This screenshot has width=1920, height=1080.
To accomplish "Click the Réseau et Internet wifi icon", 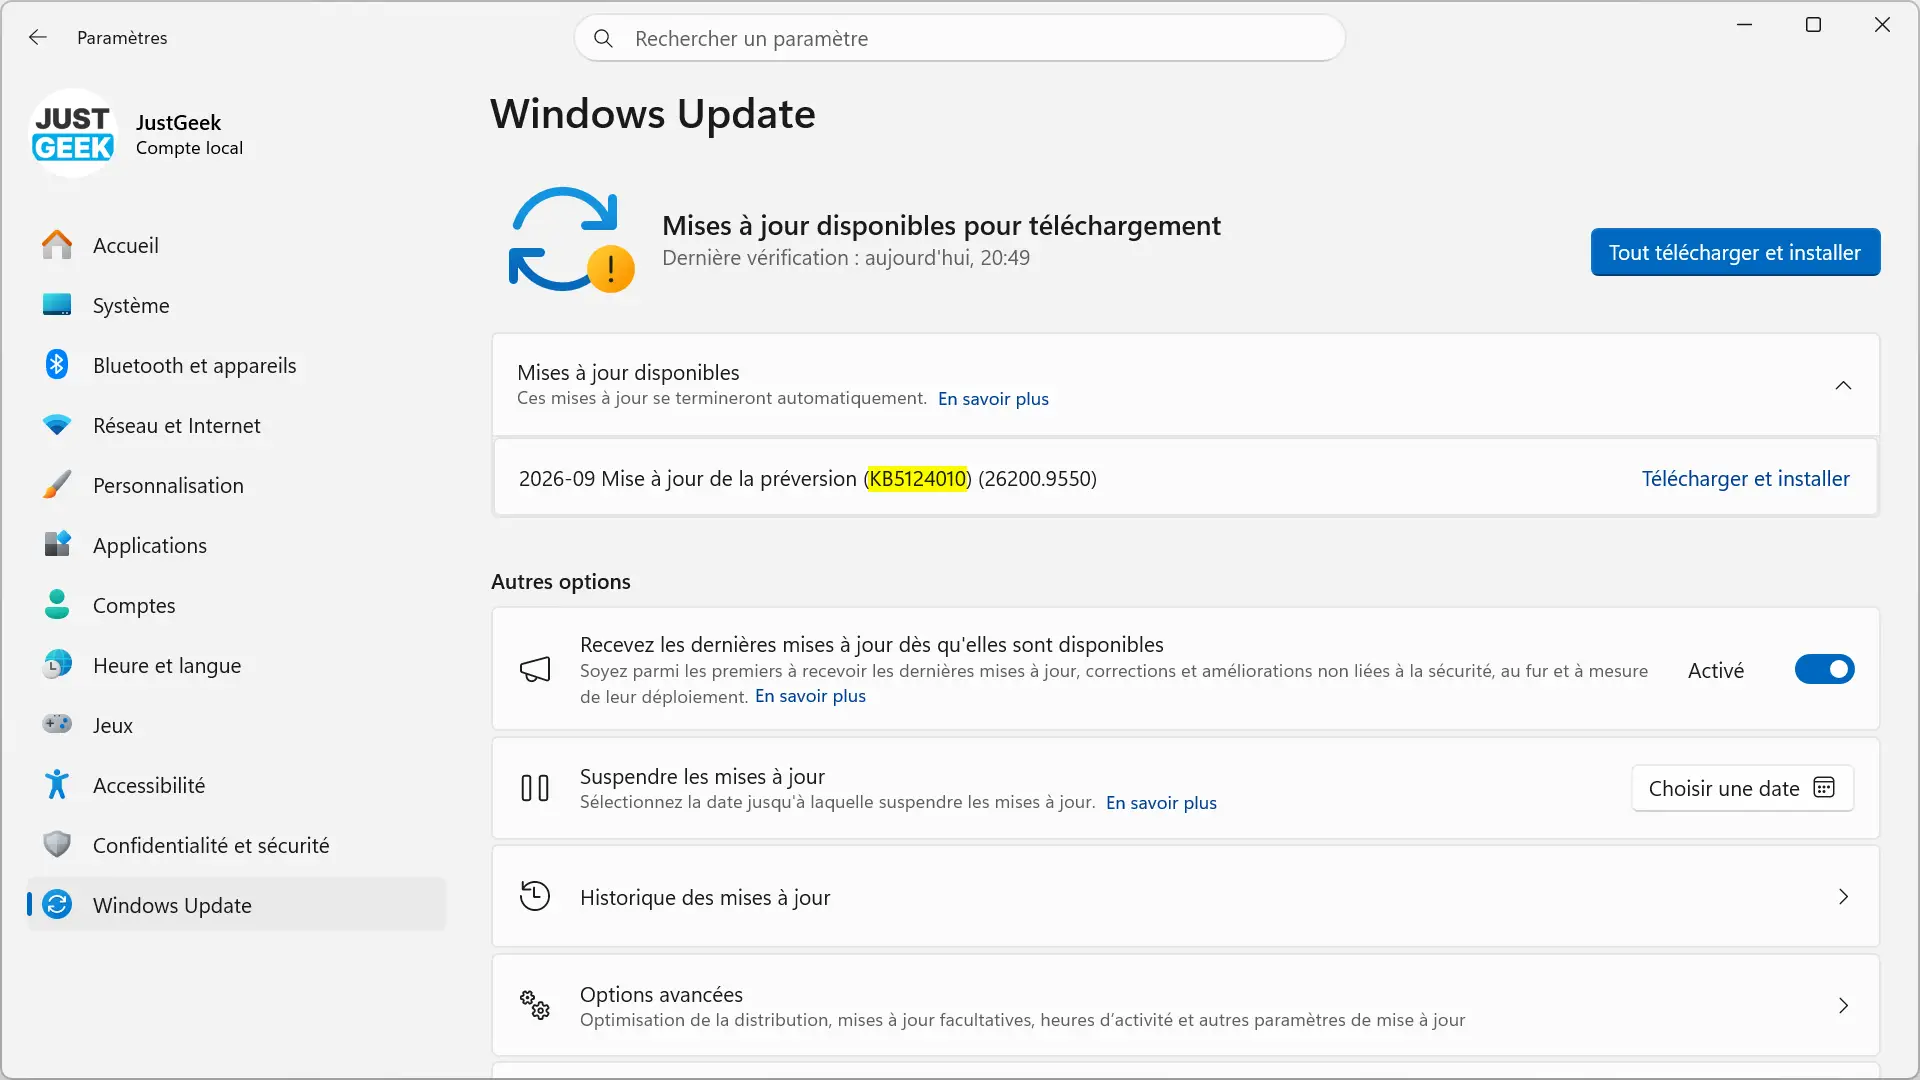I will (57, 425).
